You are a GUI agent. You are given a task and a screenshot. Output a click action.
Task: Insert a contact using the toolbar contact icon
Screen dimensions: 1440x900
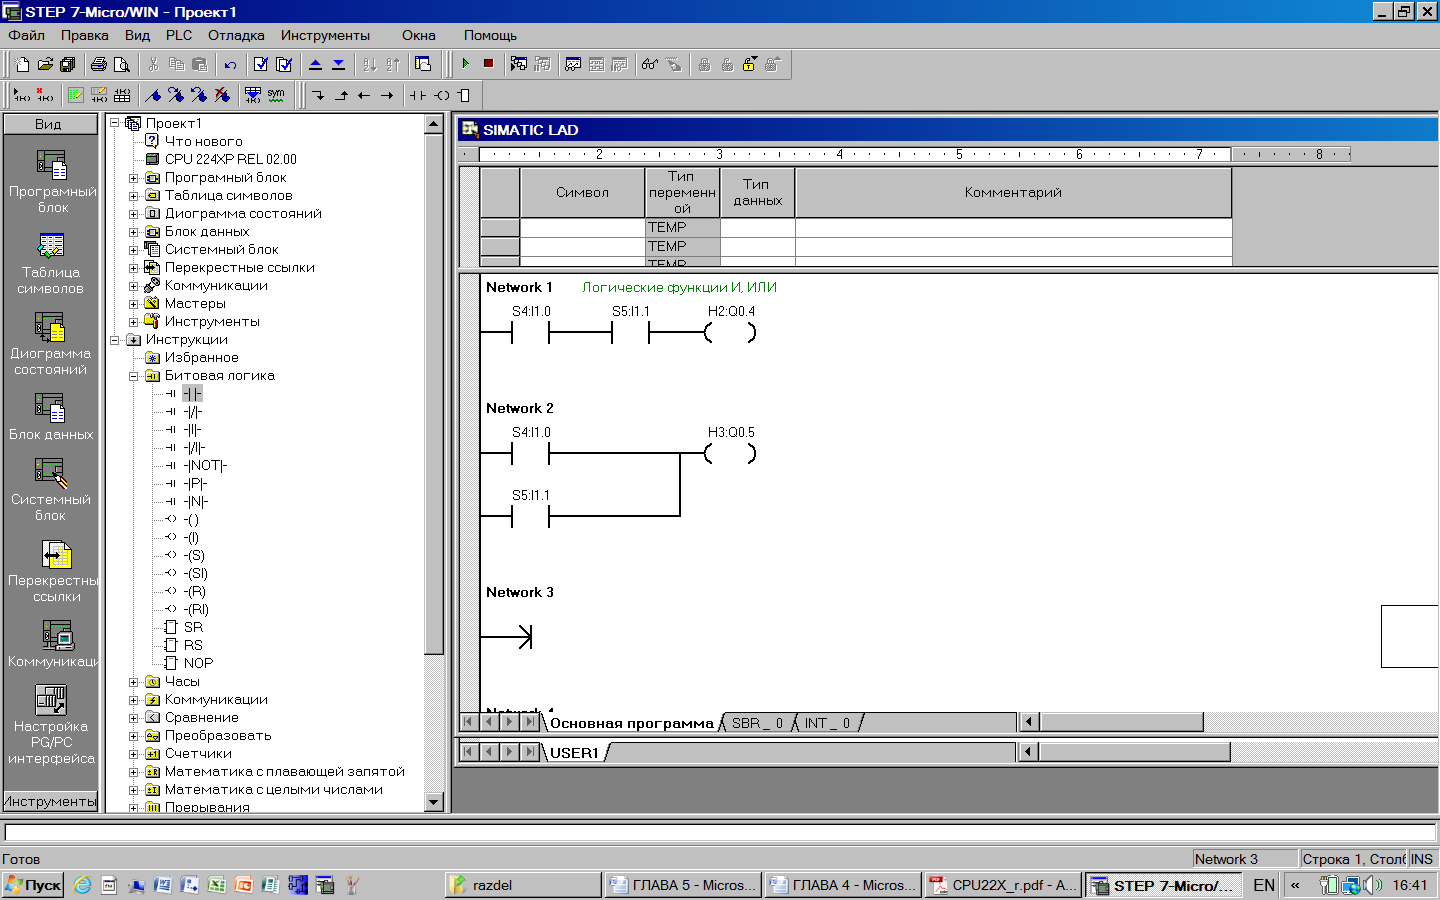coord(418,95)
